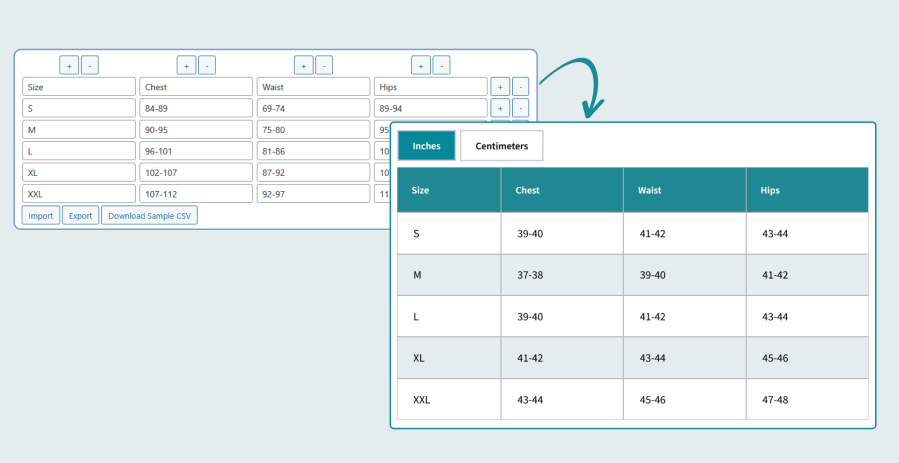Switch to the Centimeters tab
Image resolution: width=899 pixels, height=463 pixels.
click(502, 146)
